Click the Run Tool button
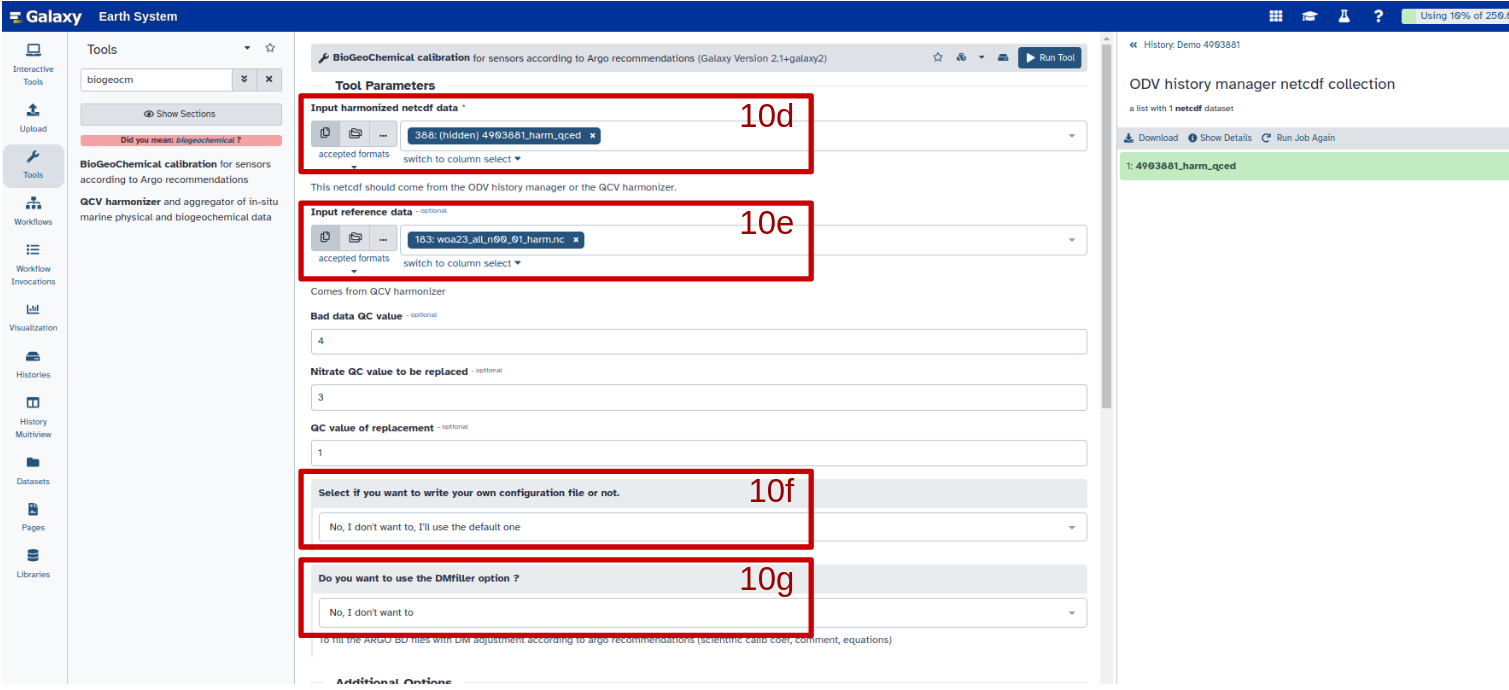Image resolution: width=1509 pixels, height=690 pixels. coord(1049,58)
